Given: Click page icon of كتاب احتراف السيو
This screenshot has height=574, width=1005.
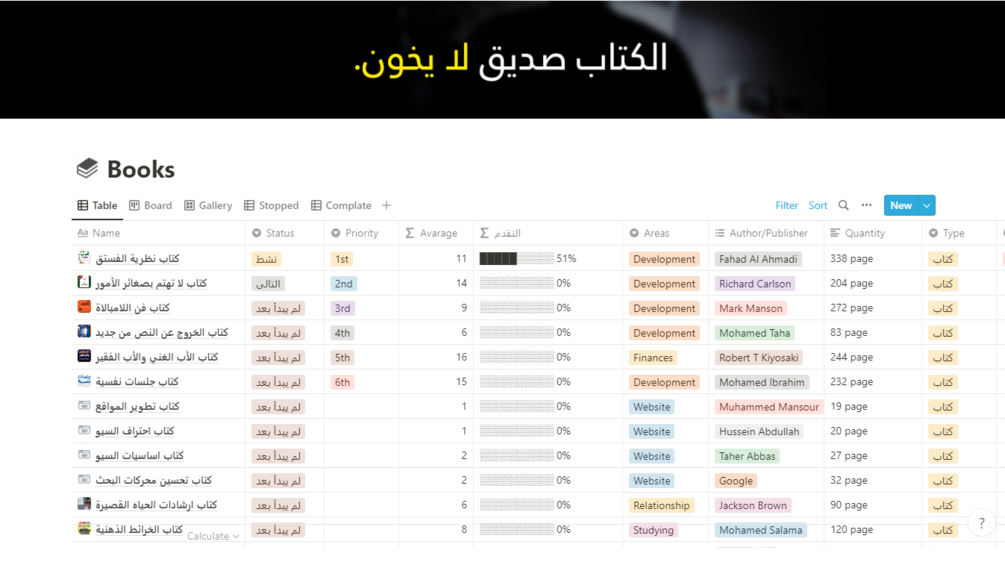Looking at the screenshot, I should click(x=84, y=430).
